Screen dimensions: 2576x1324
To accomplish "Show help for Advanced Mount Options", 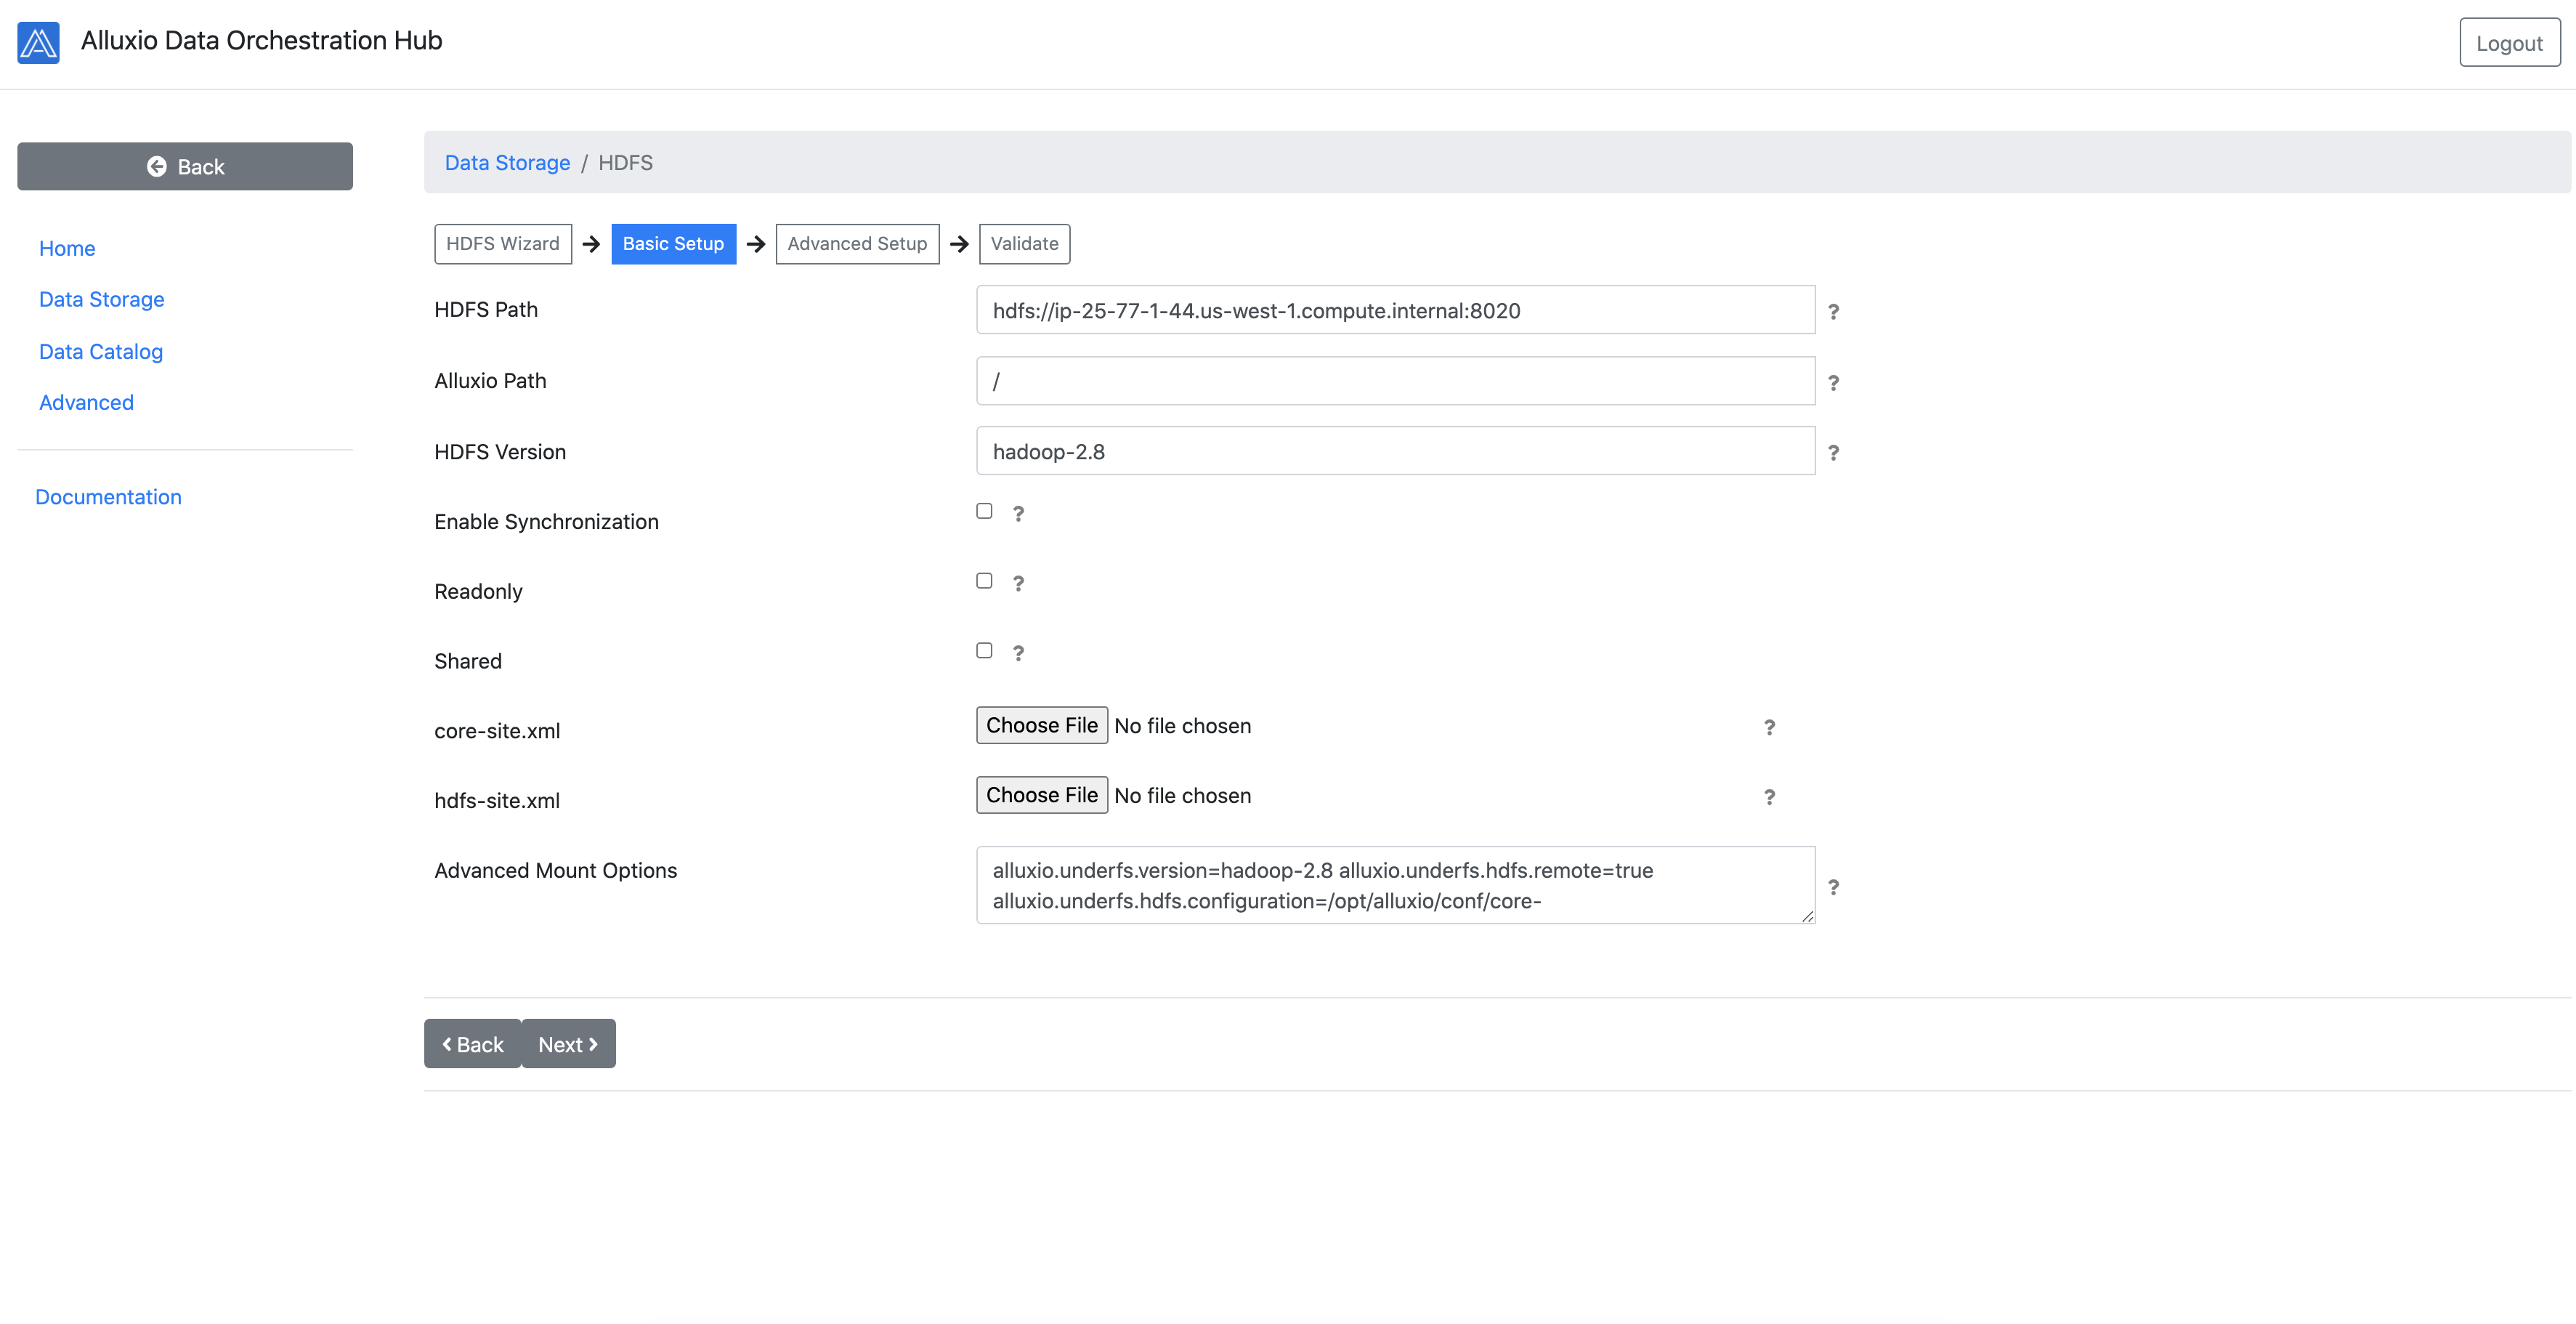I will click(1833, 887).
